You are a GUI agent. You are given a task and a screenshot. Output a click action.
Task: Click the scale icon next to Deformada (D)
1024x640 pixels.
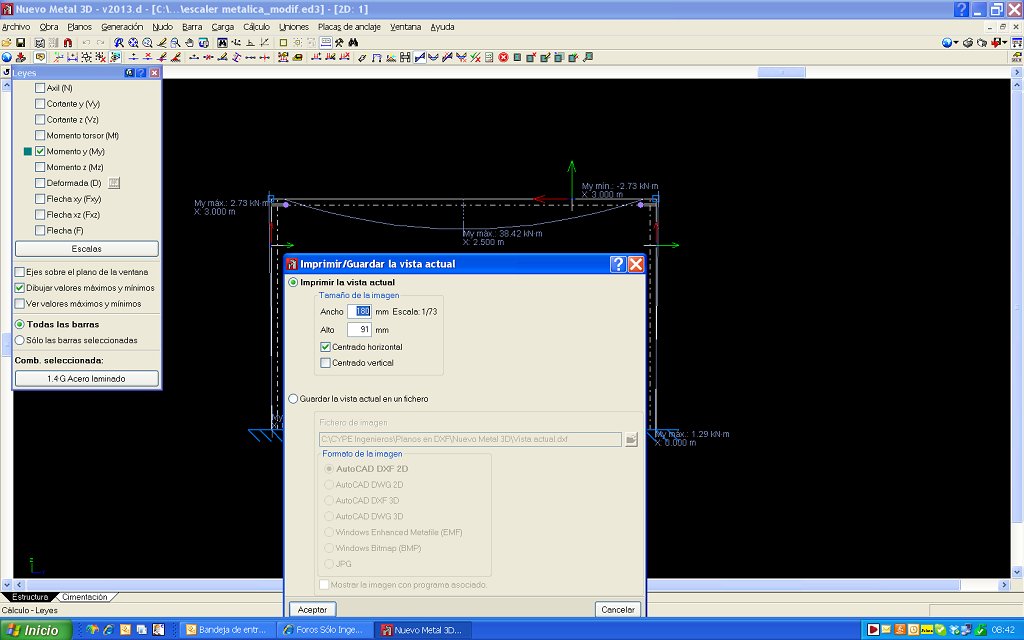pyautogui.click(x=114, y=183)
